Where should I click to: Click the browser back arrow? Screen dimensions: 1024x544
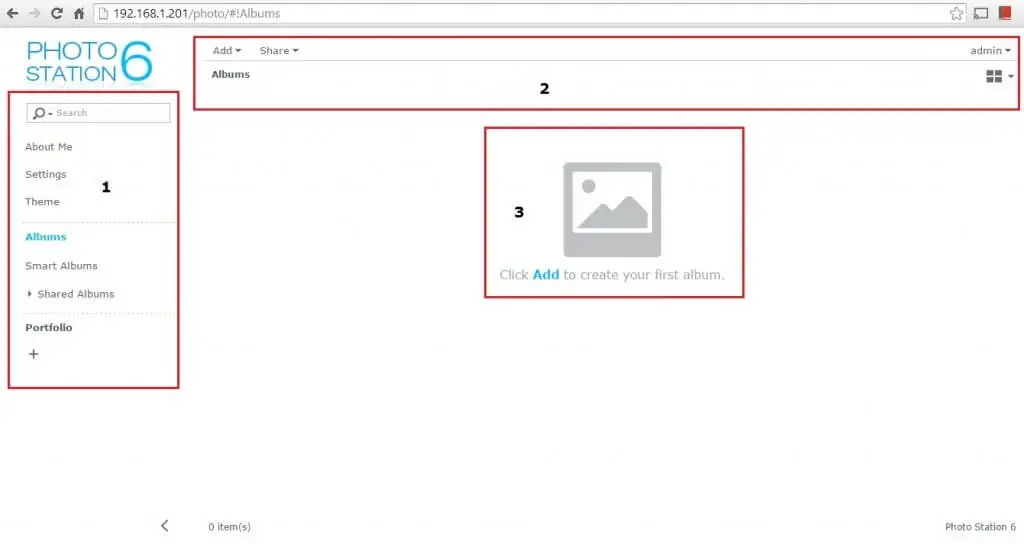point(13,14)
